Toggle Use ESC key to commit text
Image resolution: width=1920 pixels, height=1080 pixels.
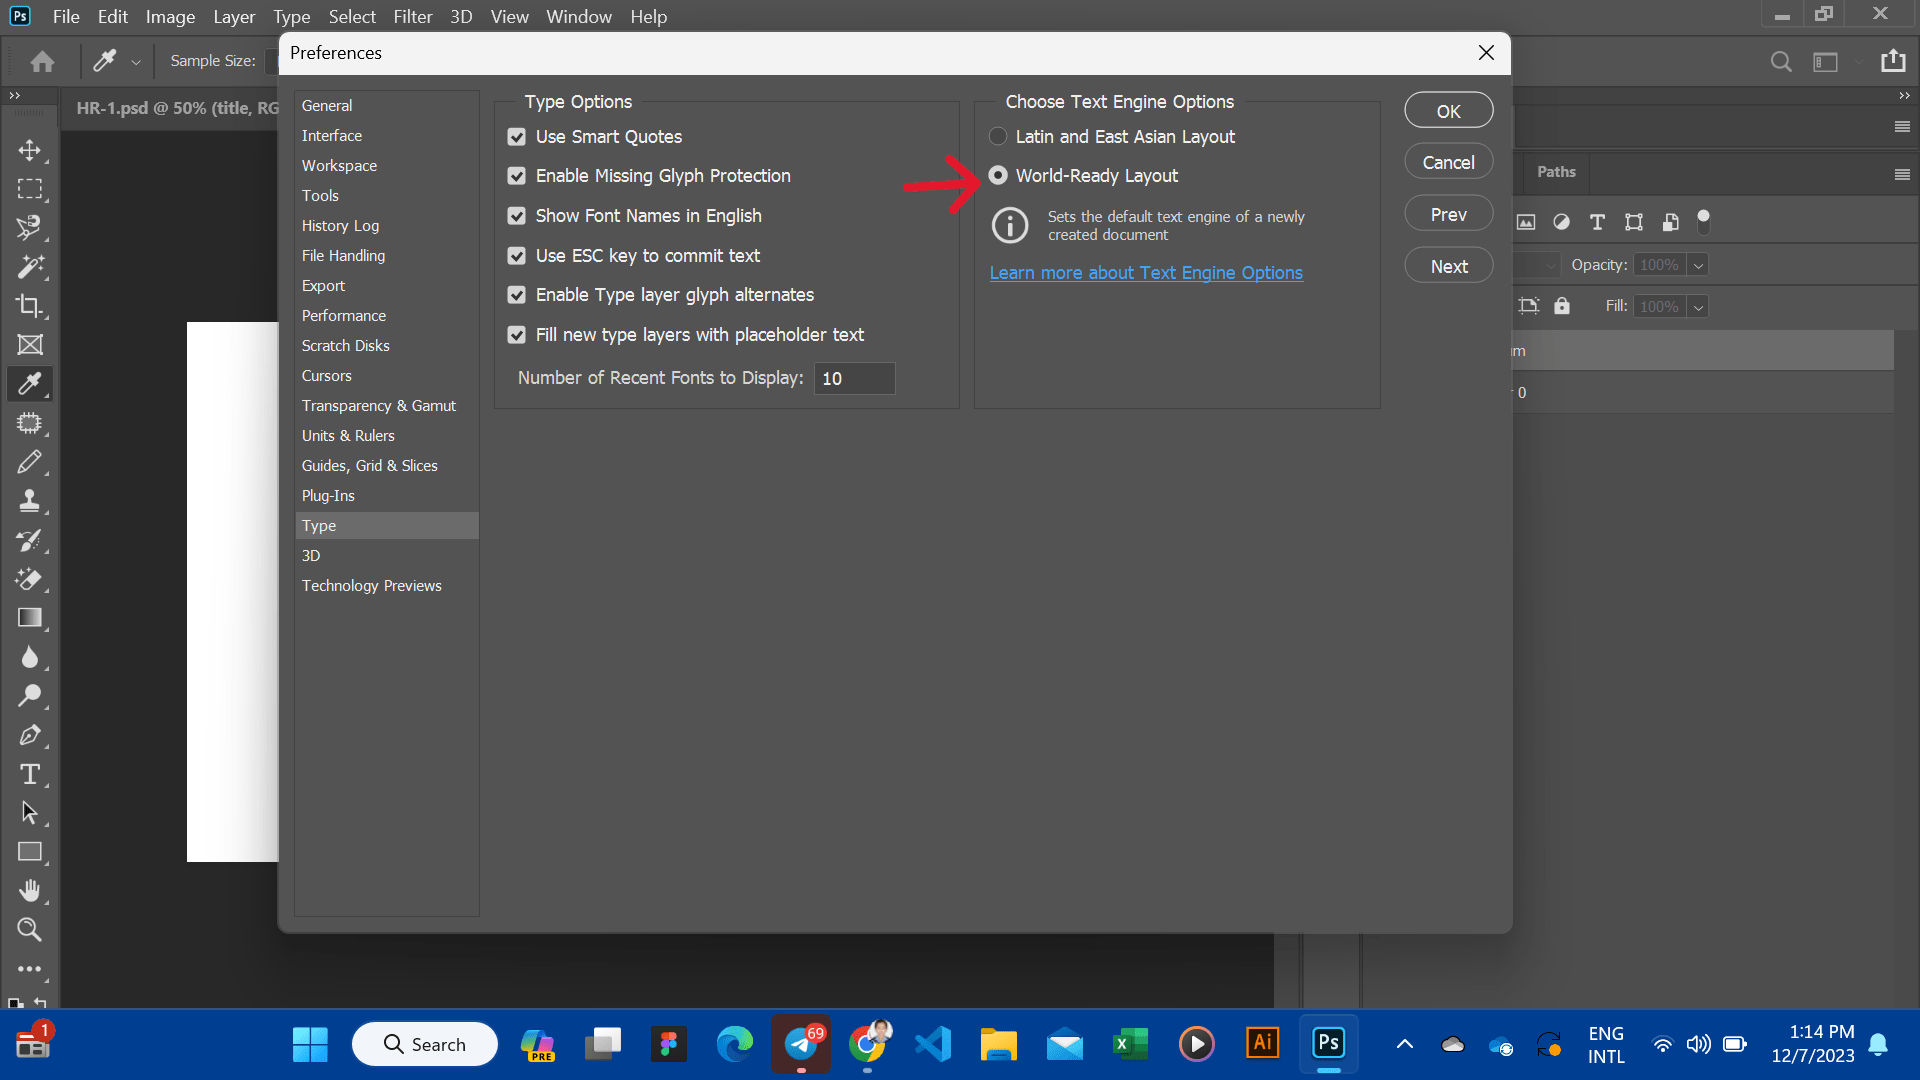pyautogui.click(x=516, y=256)
